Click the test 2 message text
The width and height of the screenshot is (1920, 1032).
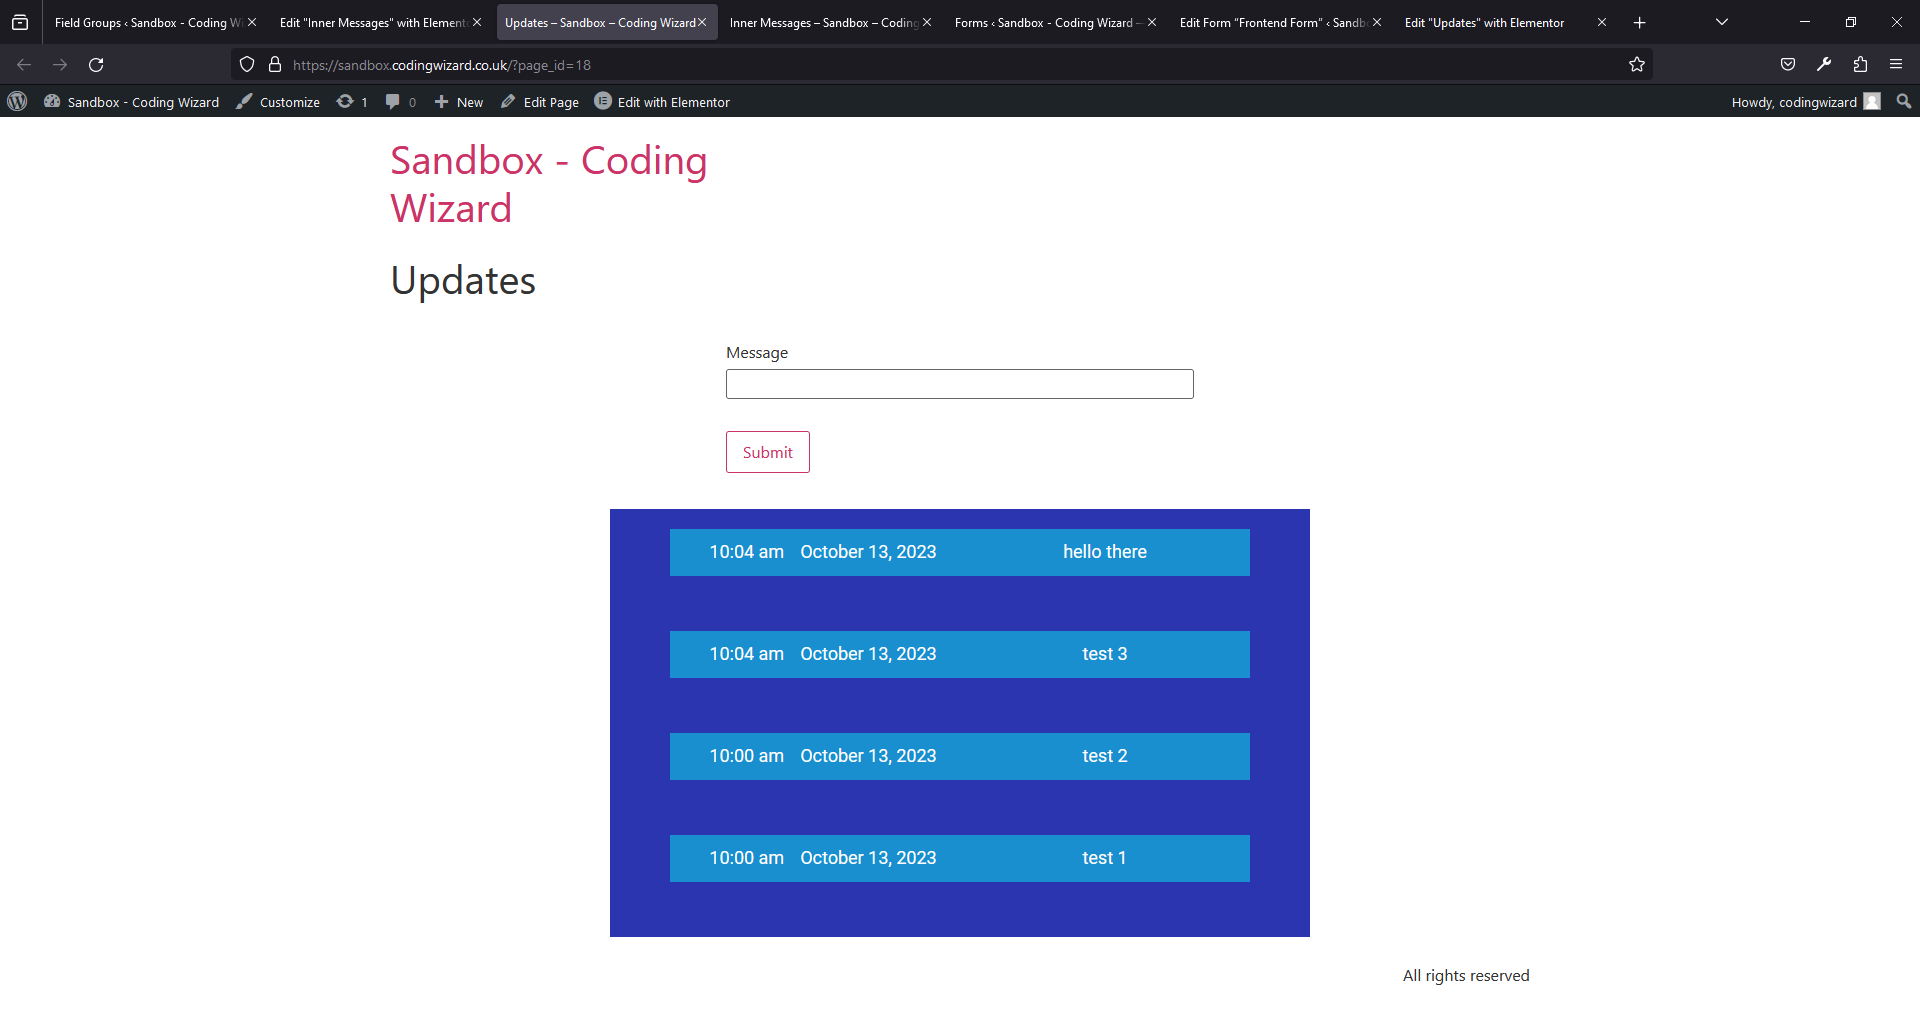coord(1105,756)
